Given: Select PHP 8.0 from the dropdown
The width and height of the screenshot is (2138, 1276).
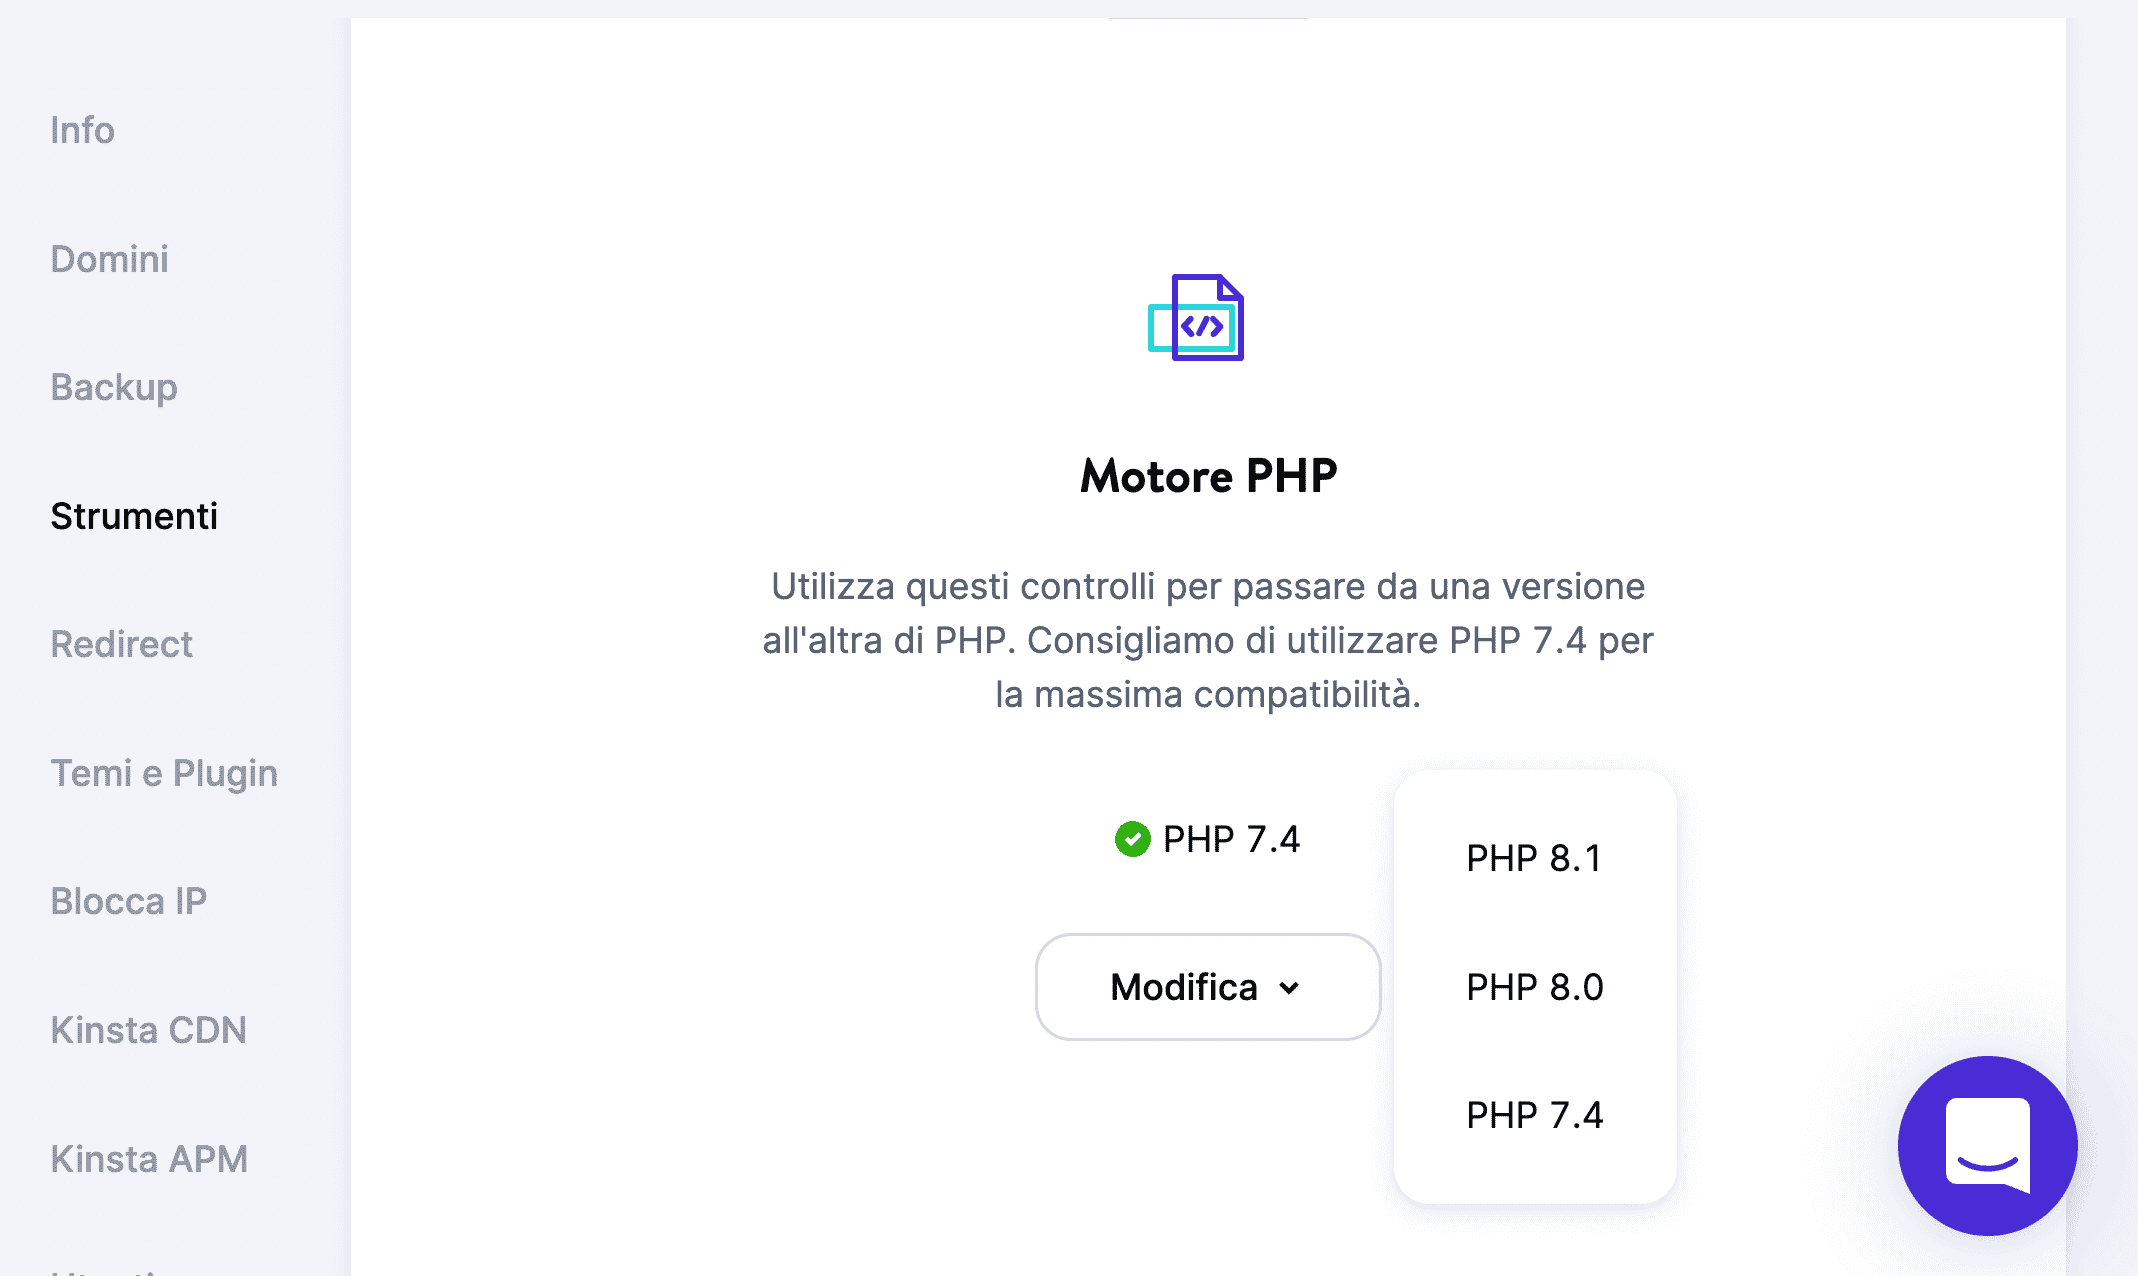Looking at the screenshot, I should [x=1535, y=987].
